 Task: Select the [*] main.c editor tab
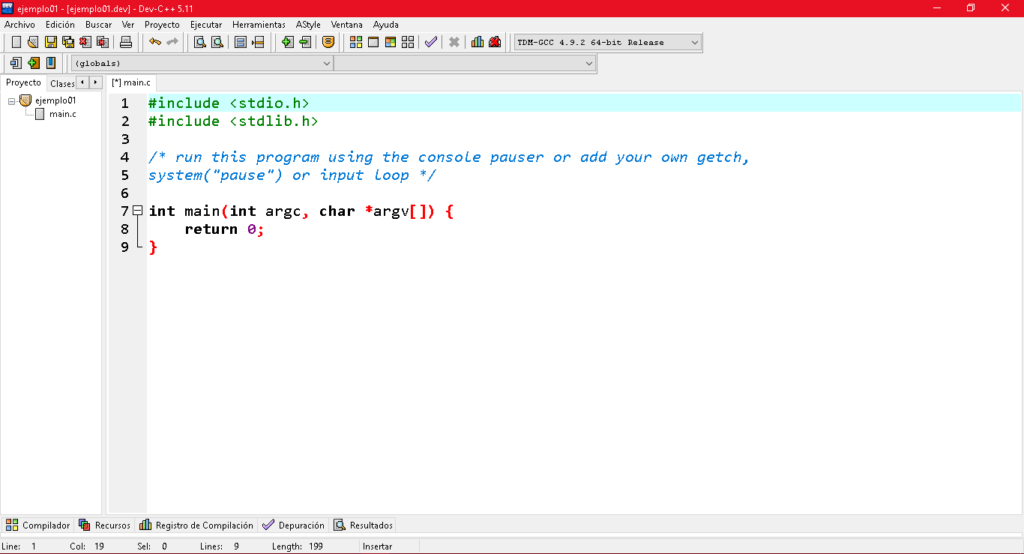[x=131, y=83]
